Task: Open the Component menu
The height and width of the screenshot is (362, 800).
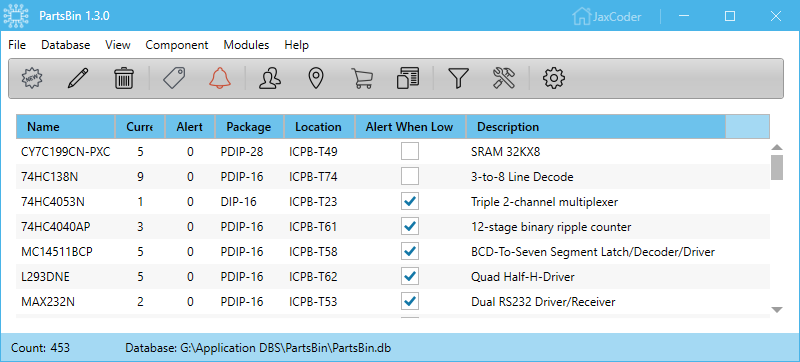Action: pyautogui.click(x=177, y=45)
